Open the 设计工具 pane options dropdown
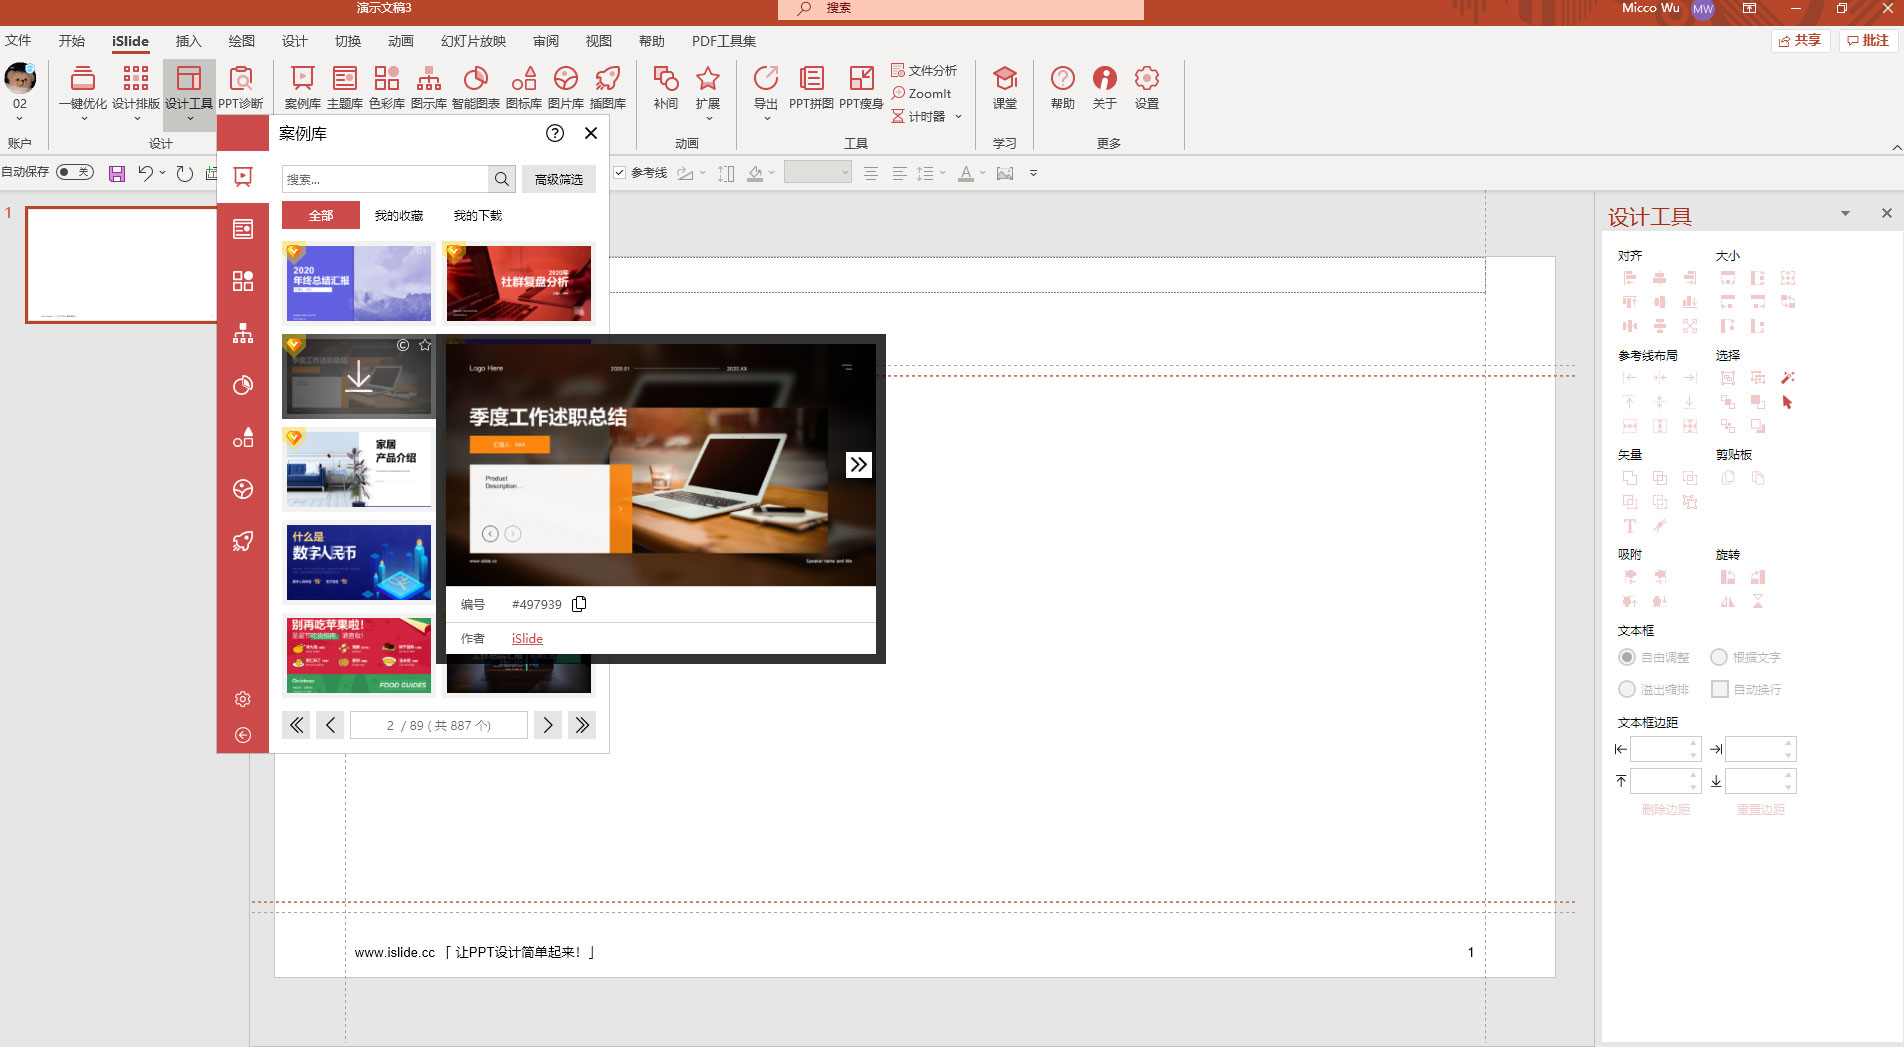Image resolution: width=1904 pixels, height=1047 pixels. [x=1845, y=214]
